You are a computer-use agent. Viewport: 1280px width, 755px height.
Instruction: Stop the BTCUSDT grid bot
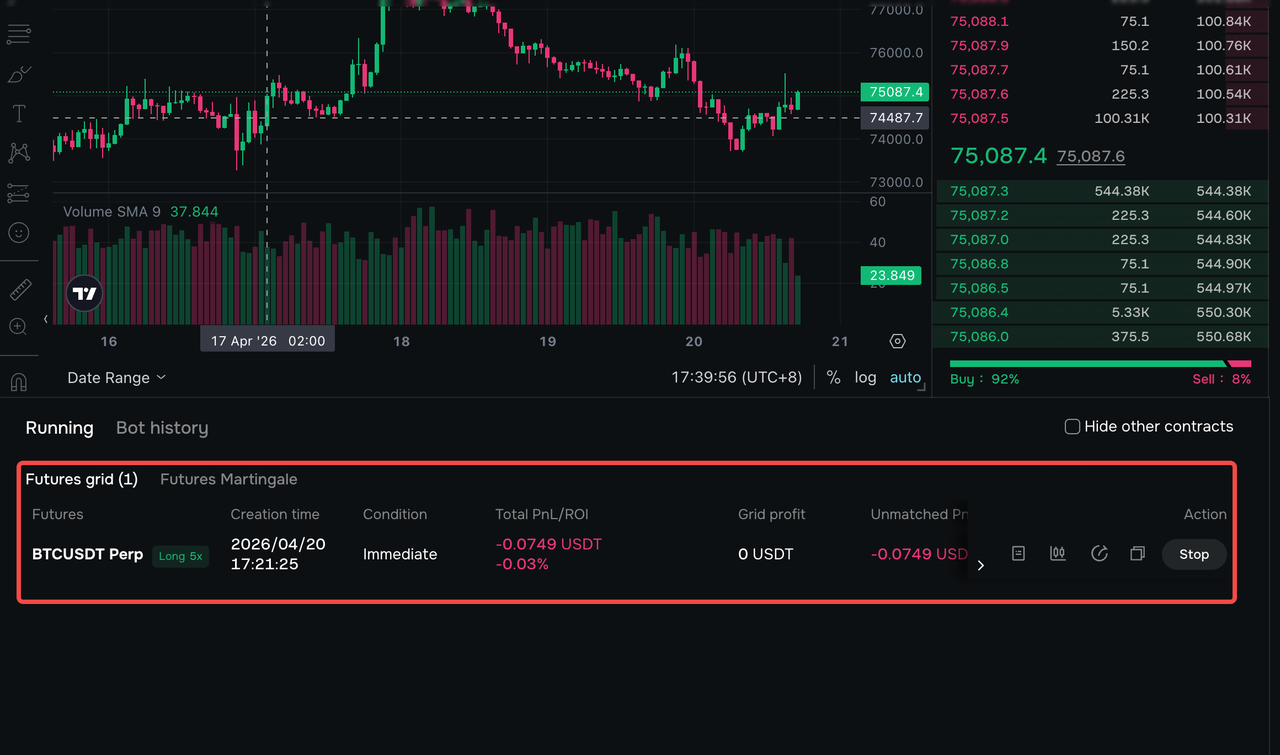(1194, 554)
